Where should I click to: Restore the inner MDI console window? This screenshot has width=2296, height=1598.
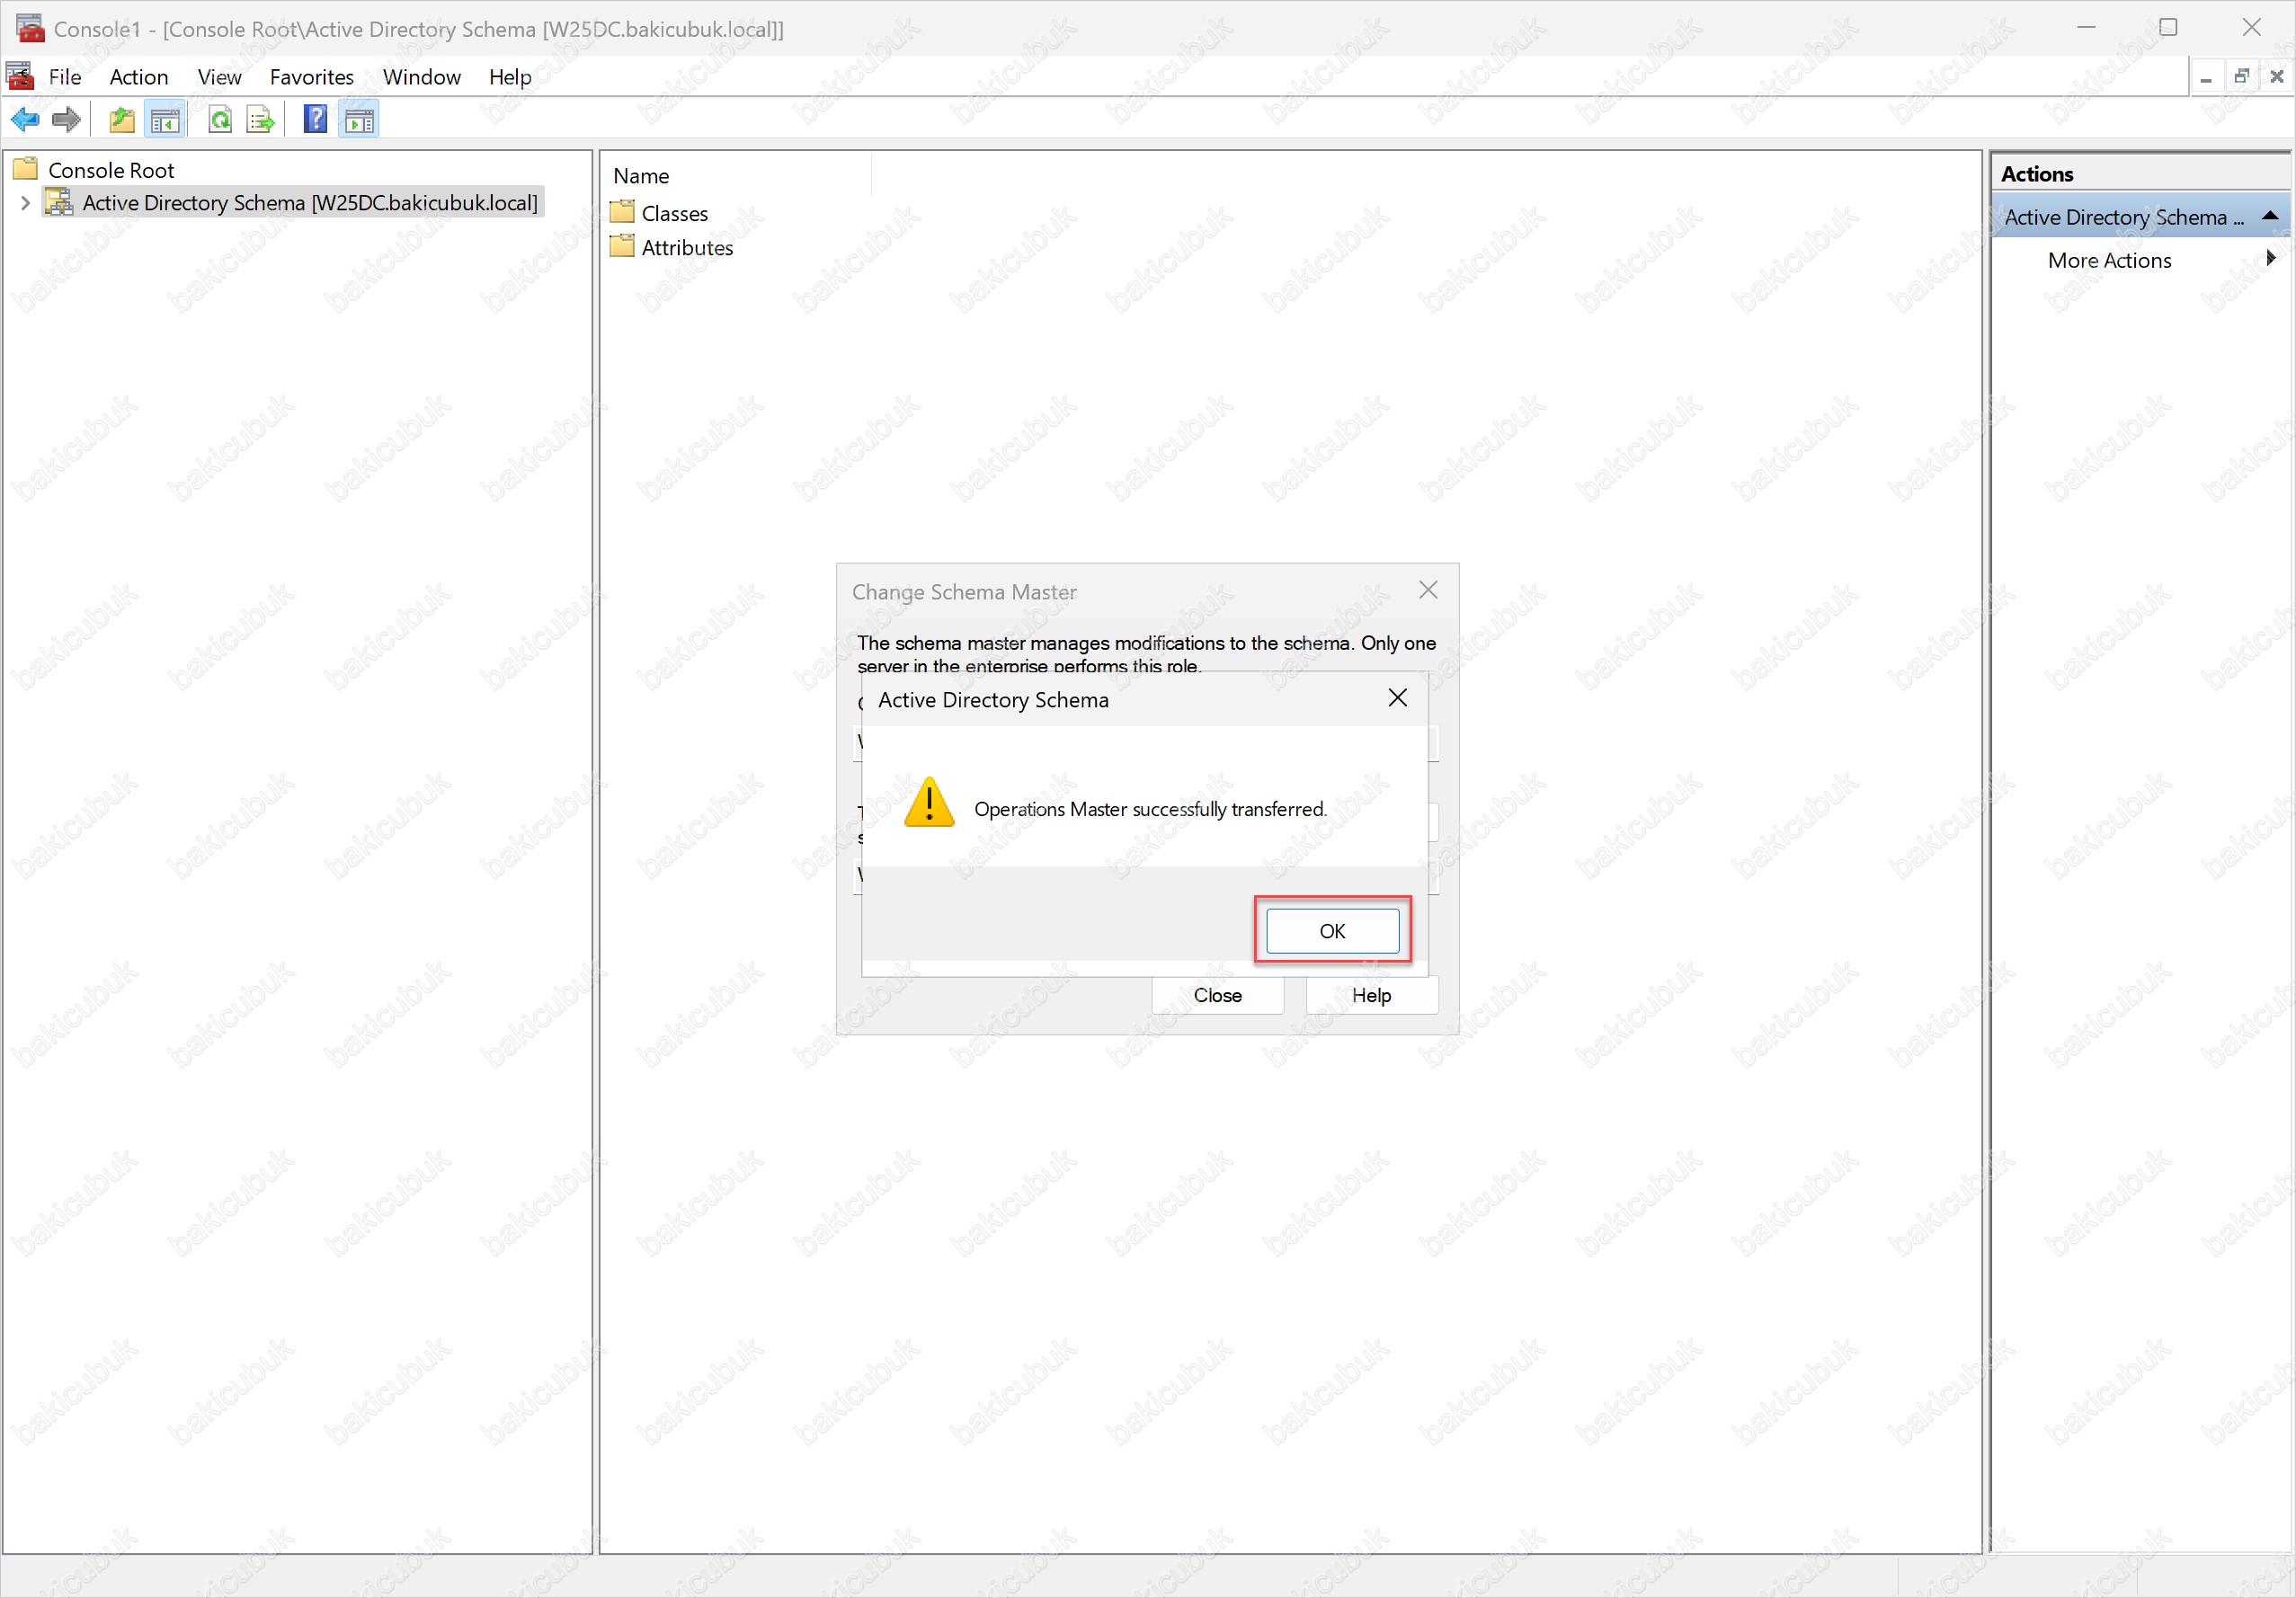click(x=2242, y=76)
